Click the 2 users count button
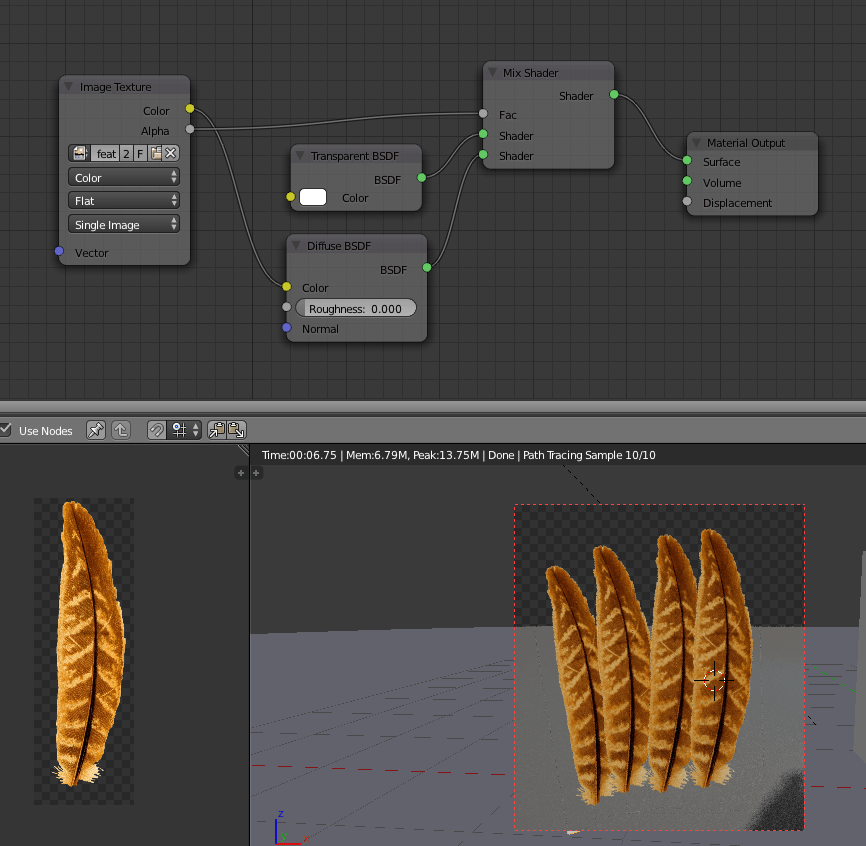The width and height of the screenshot is (866, 846). point(126,153)
